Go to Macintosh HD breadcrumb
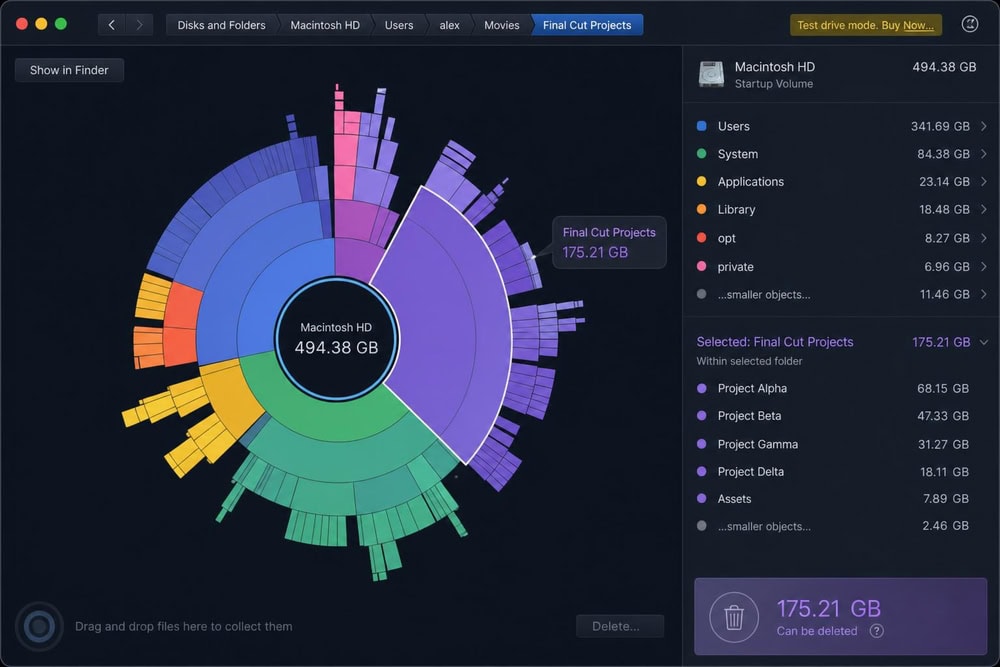Image resolution: width=1000 pixels, height=667 pixels. [325, 25]
